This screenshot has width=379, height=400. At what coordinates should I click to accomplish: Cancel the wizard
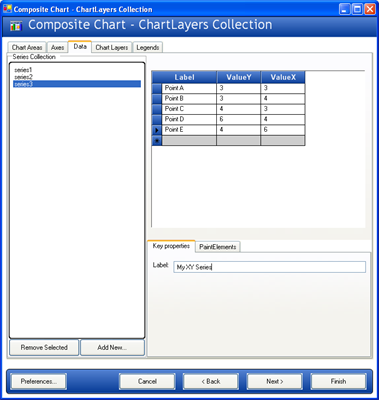(x=147, y=381)
